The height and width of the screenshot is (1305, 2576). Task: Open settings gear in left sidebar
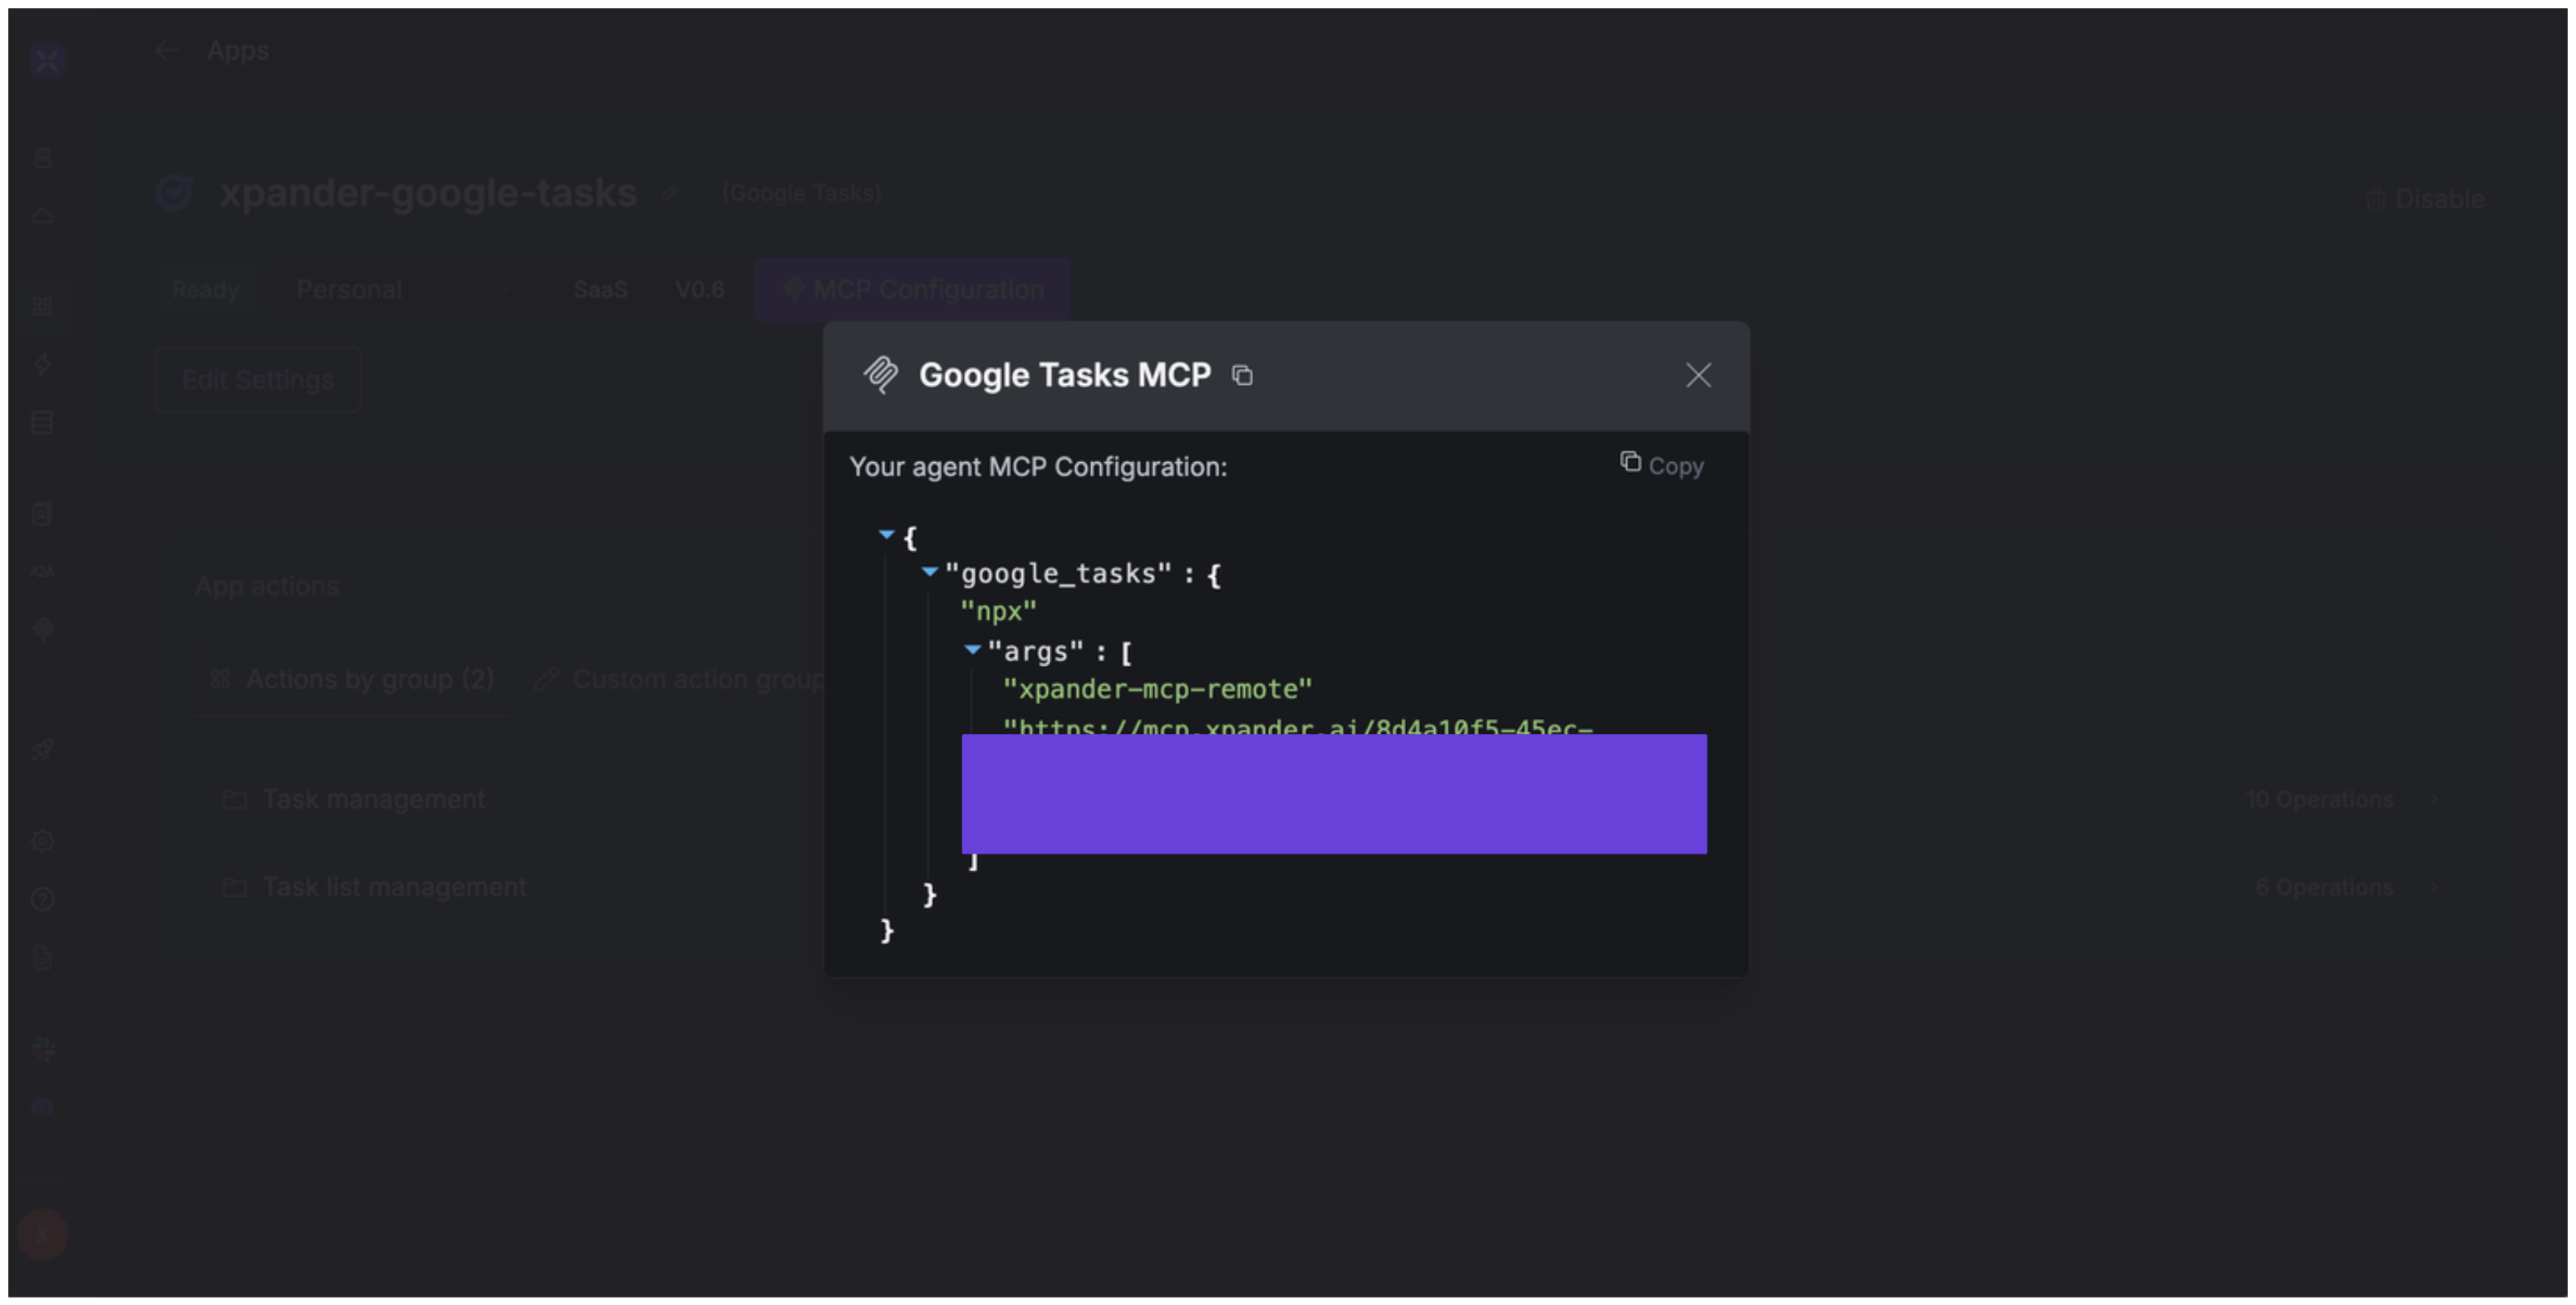43,841
